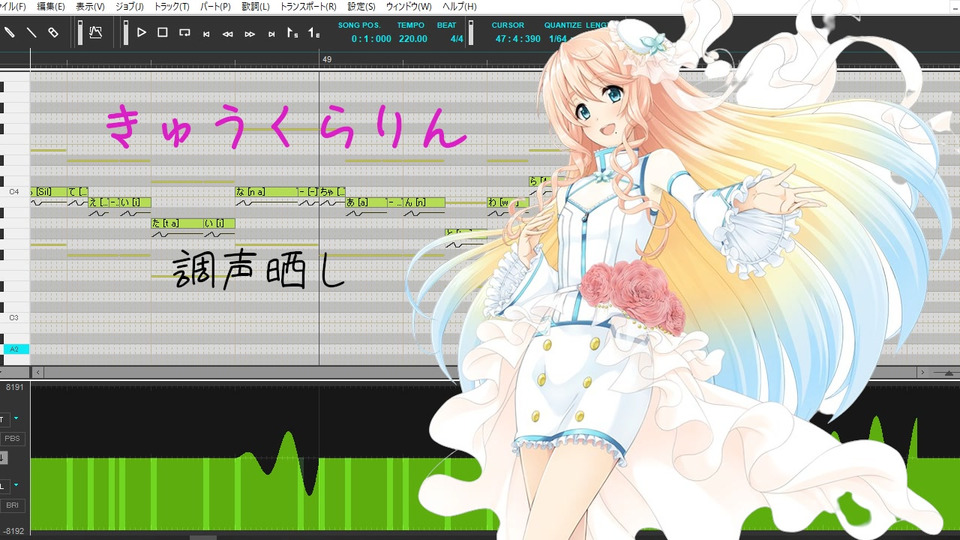Click the curve edit icon beside the eraser

click(96, 32)
